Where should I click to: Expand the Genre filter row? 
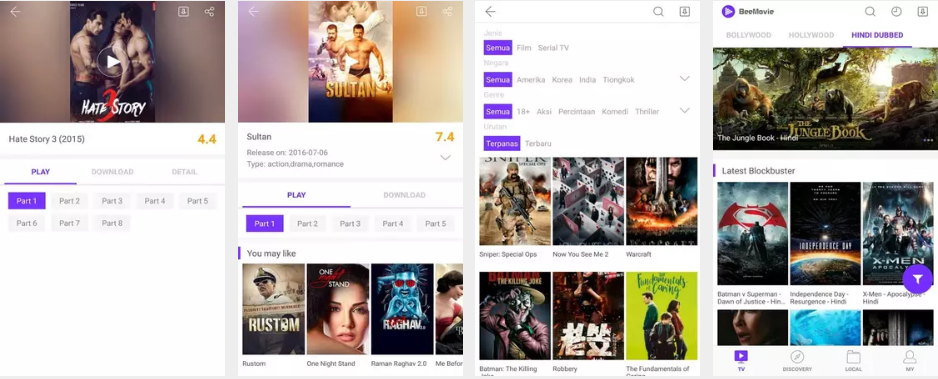685,111
